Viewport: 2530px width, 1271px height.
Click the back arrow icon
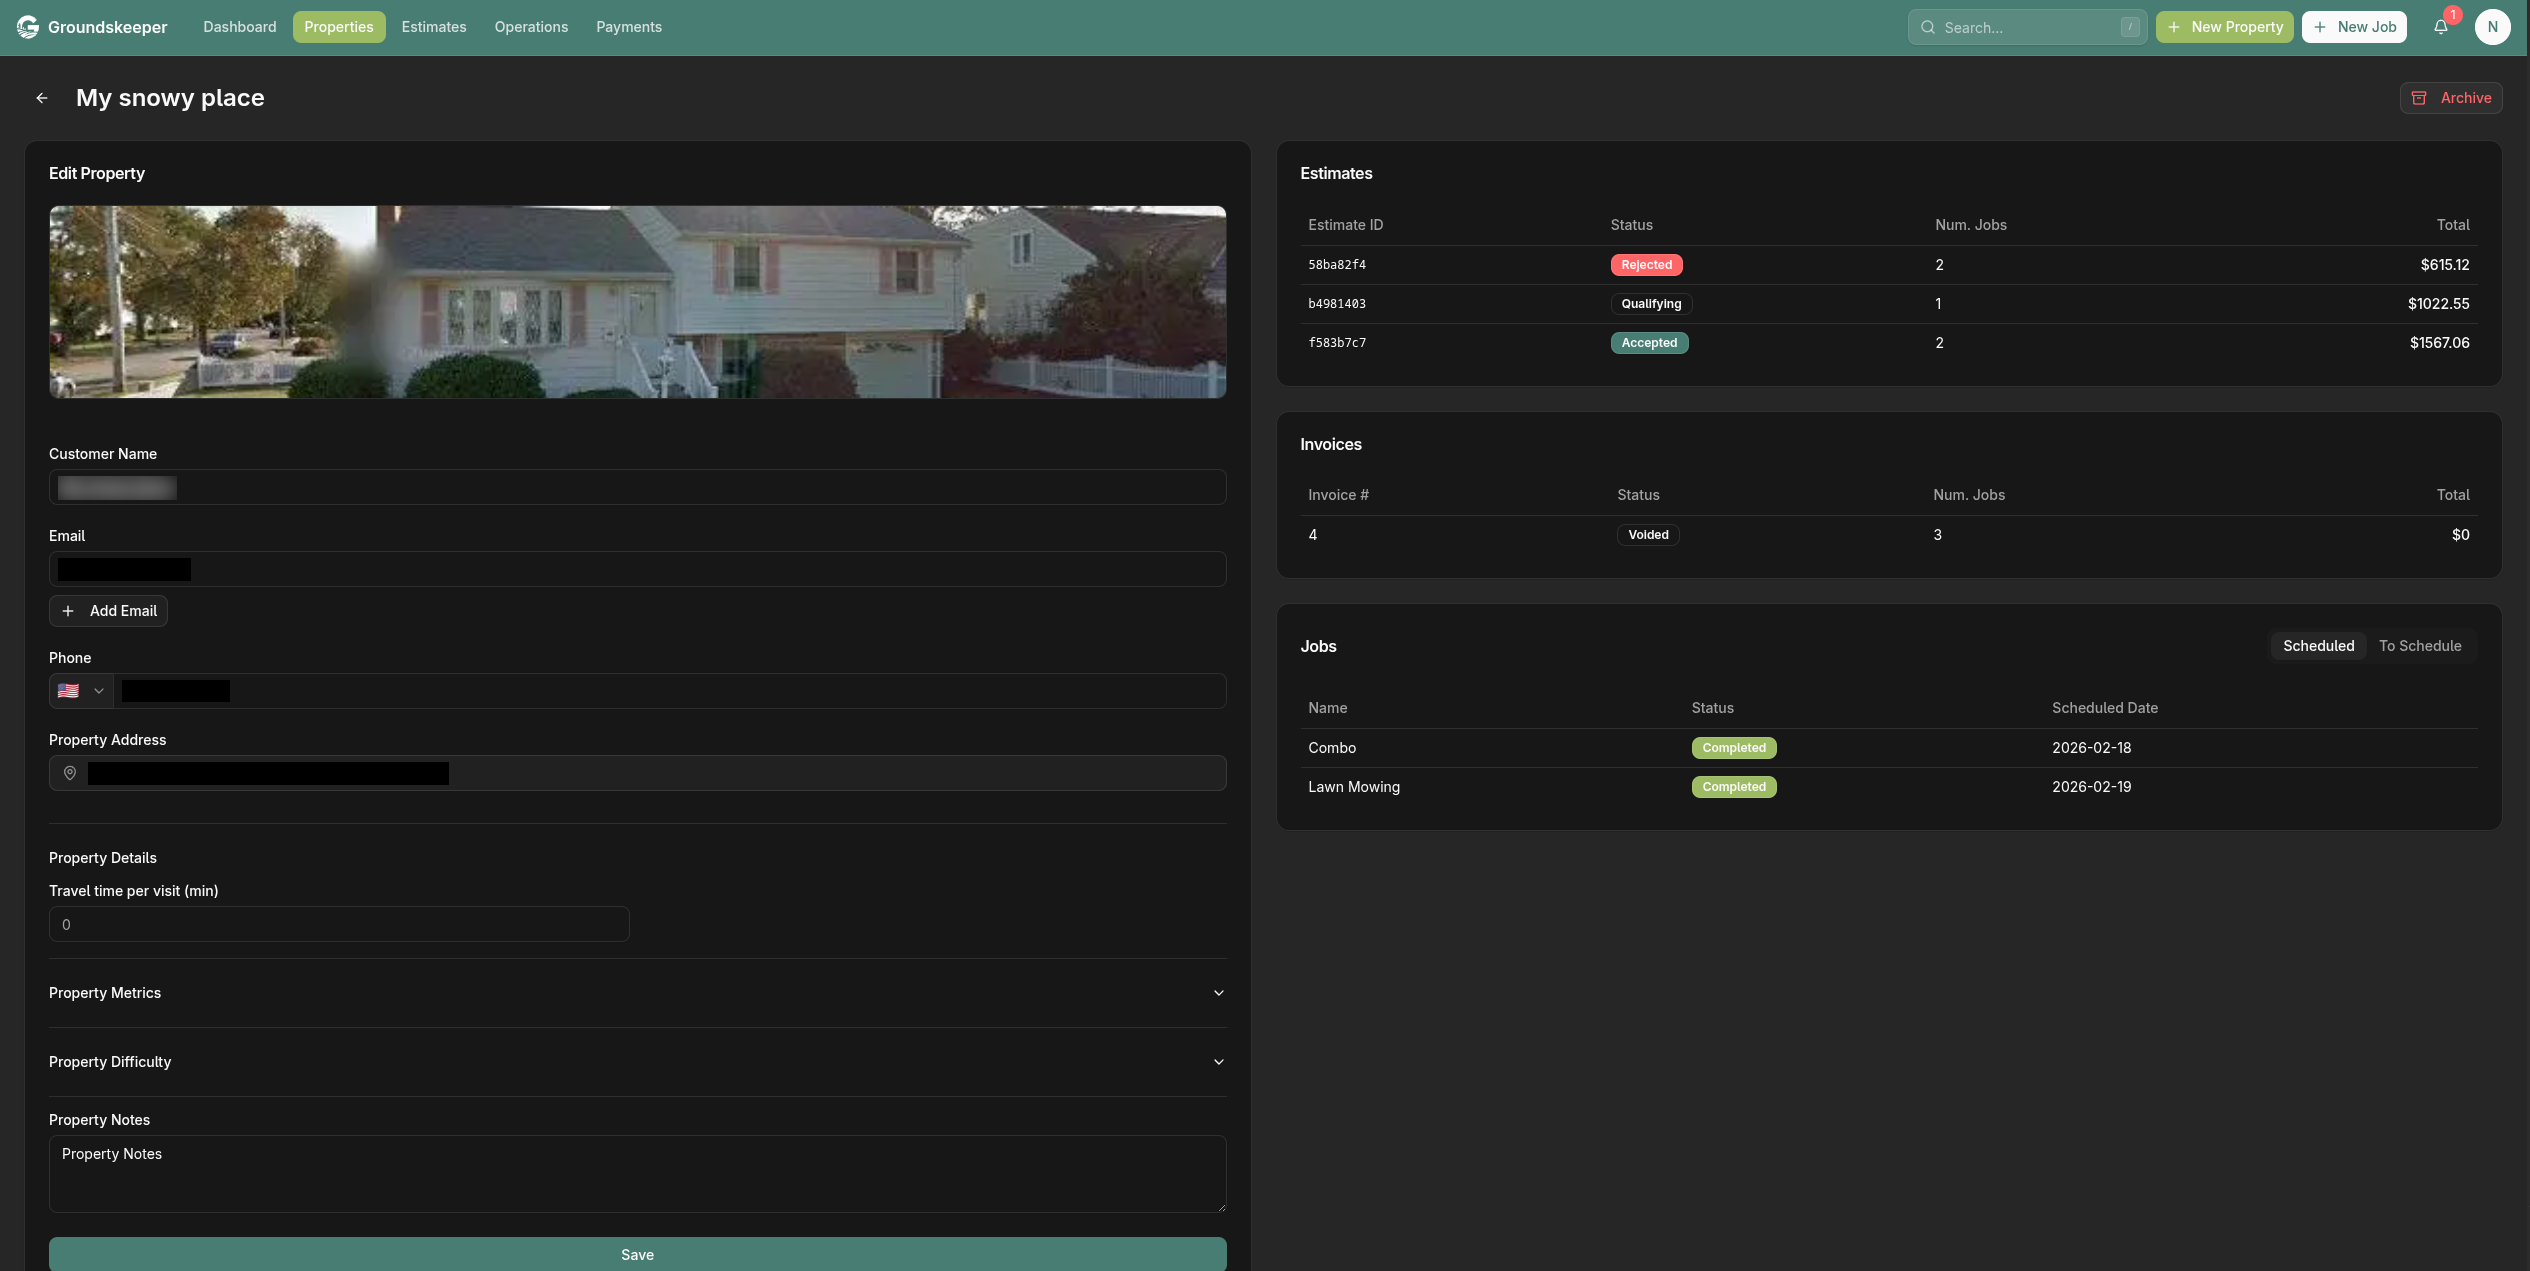pos(42,98)
